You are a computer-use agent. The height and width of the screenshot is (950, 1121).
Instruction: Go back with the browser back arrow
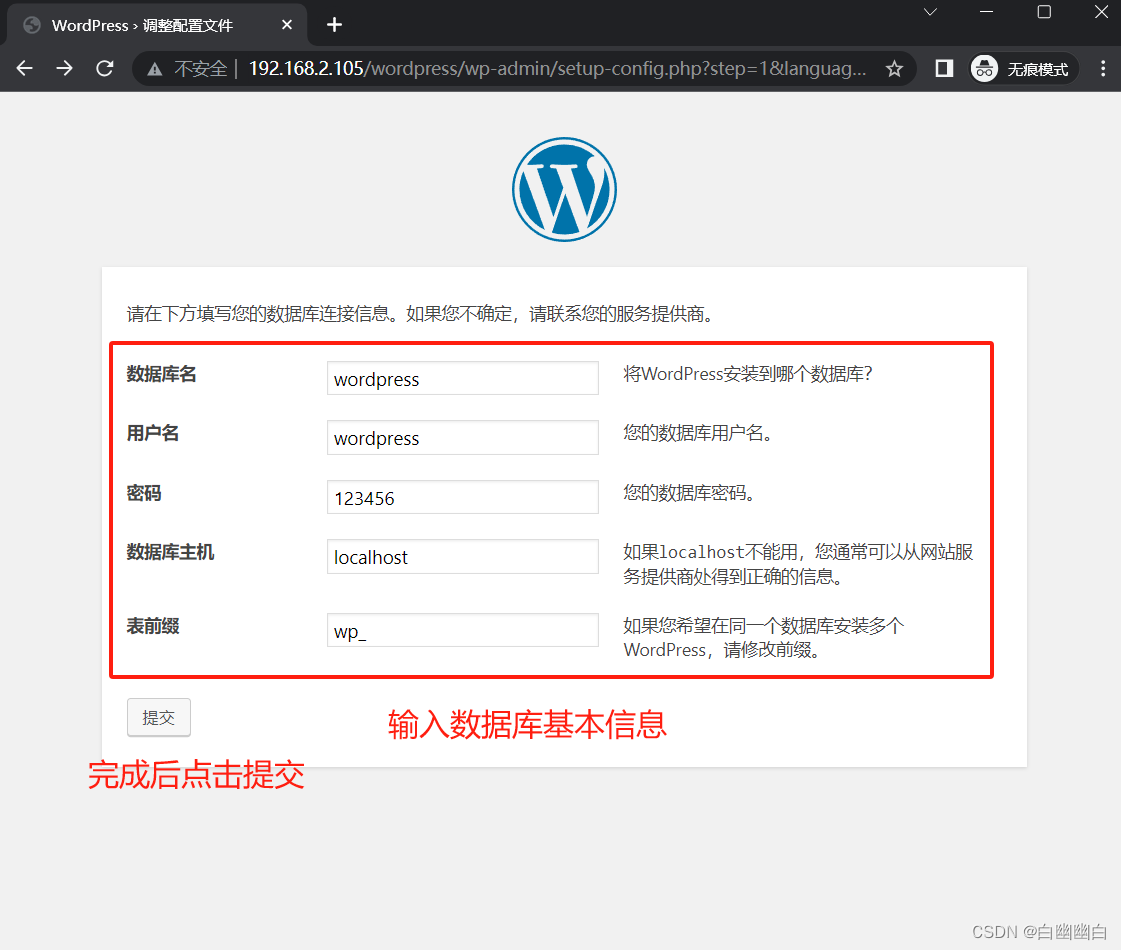24,69
